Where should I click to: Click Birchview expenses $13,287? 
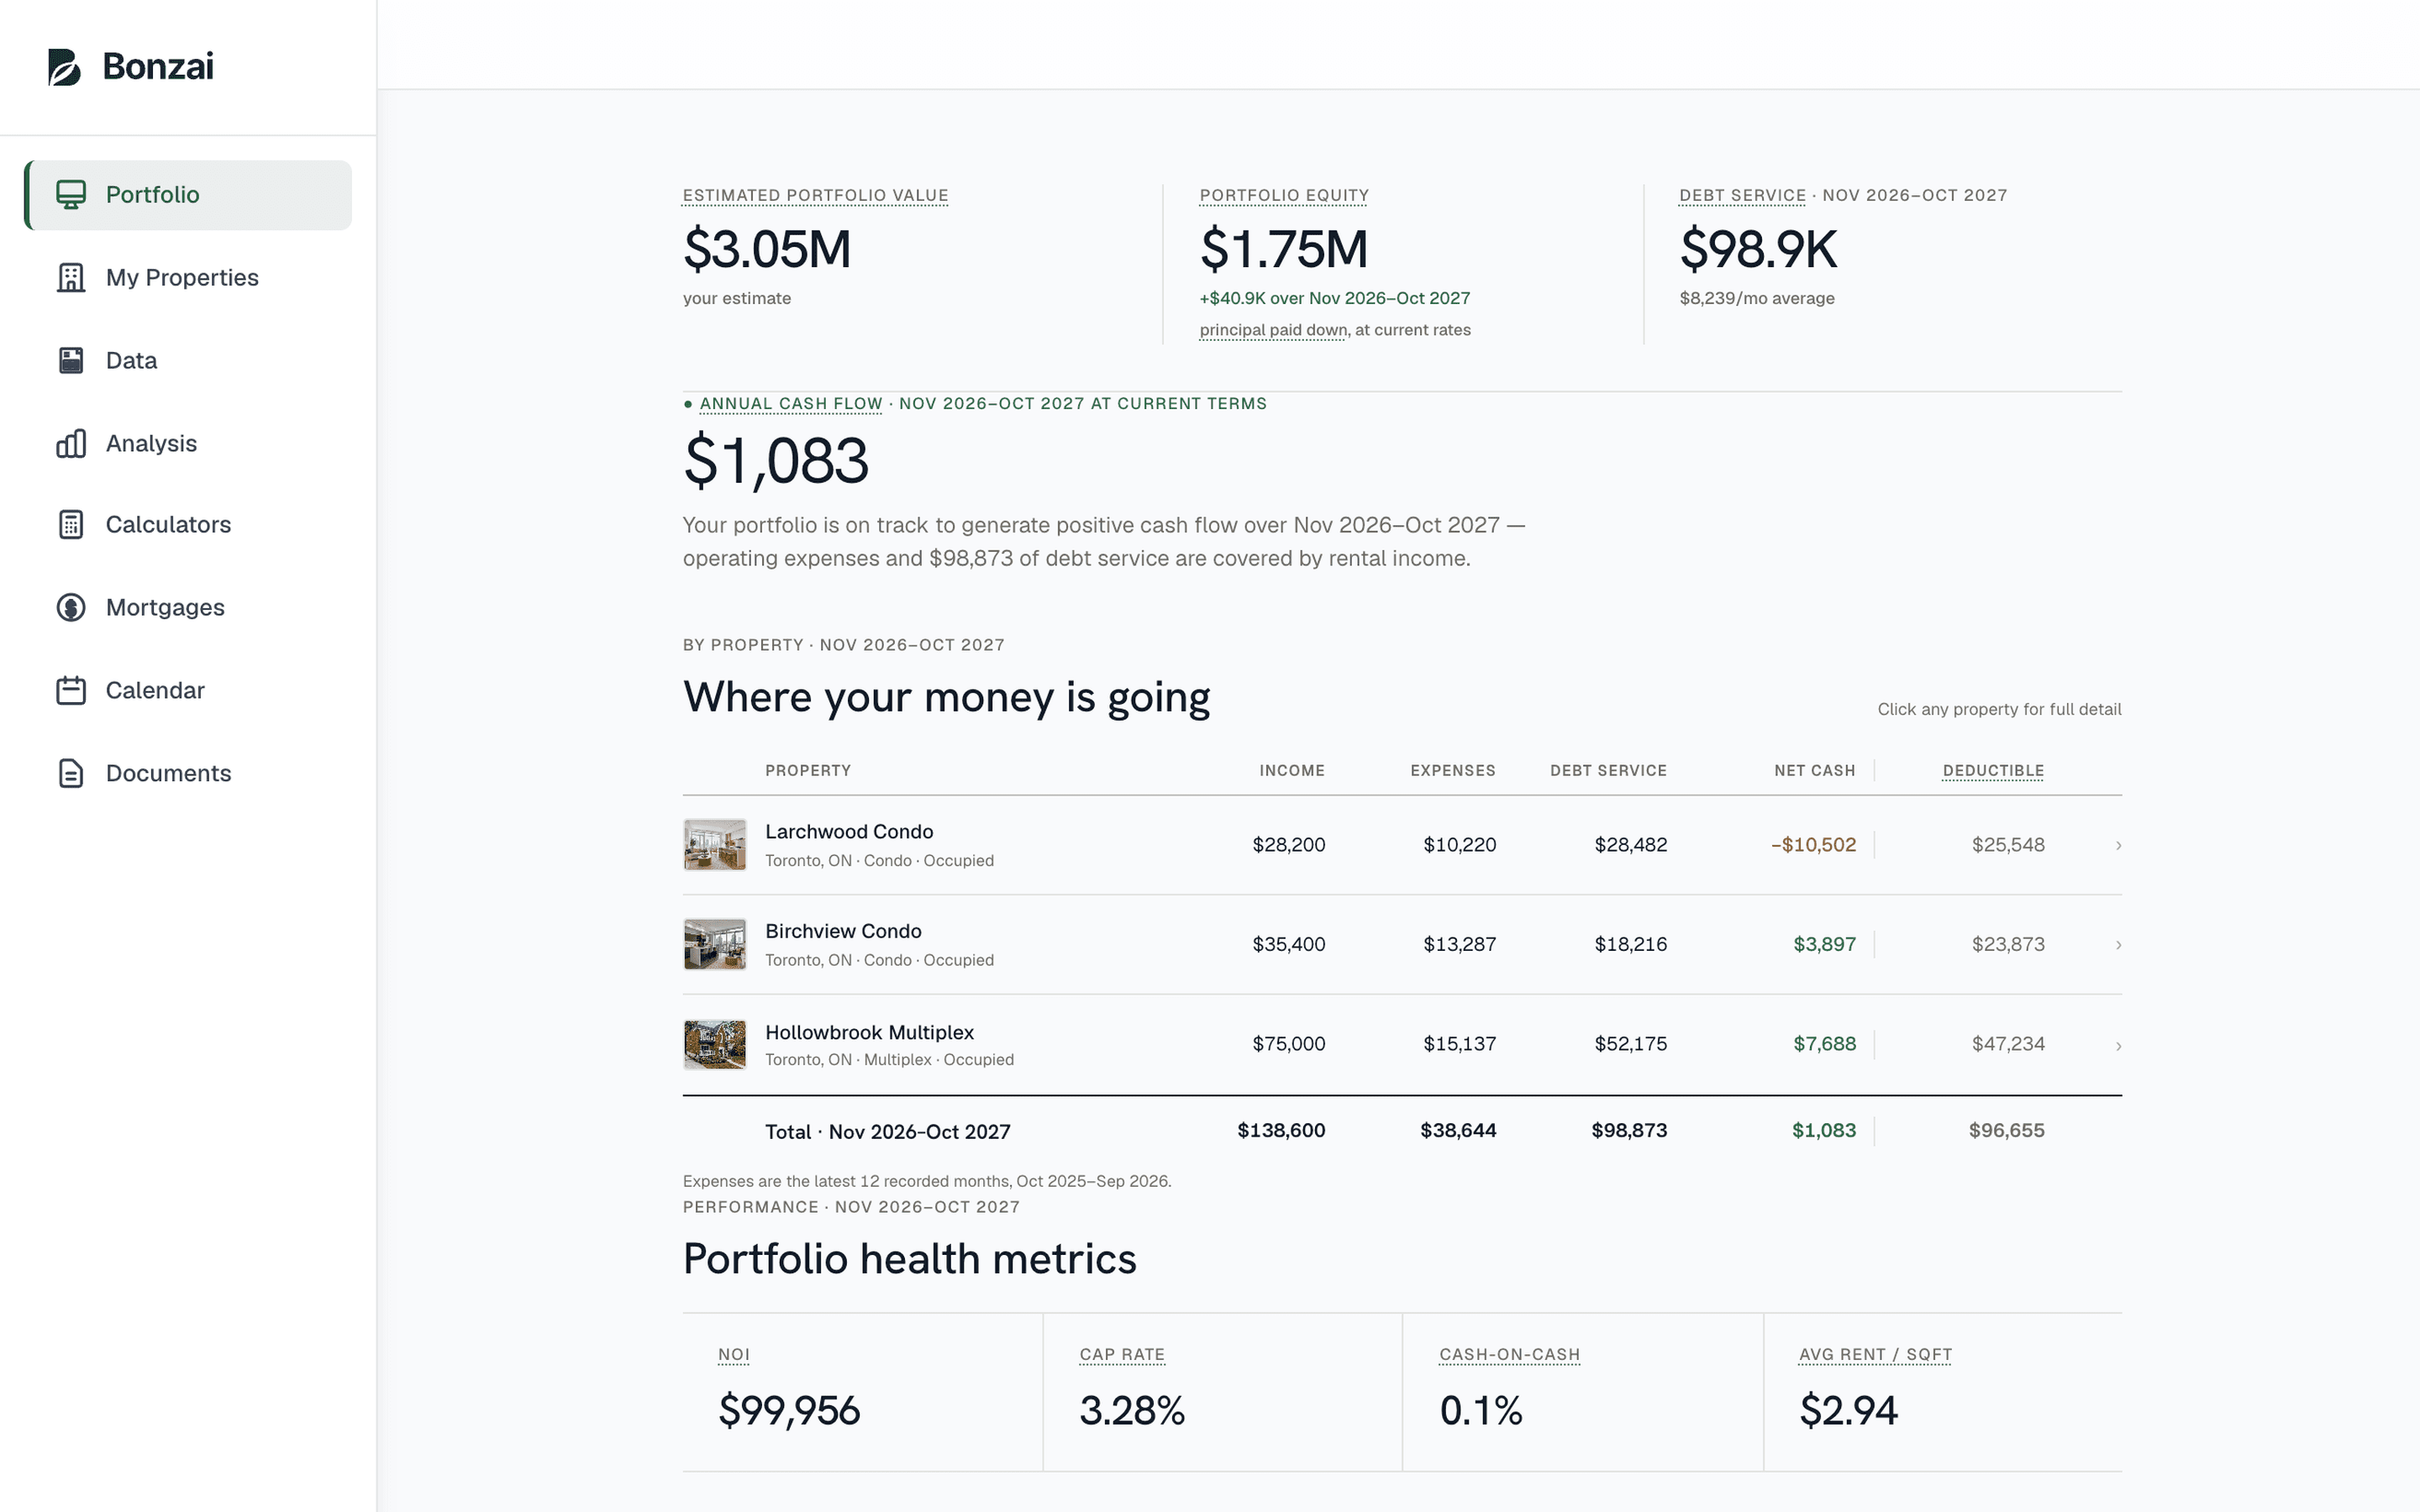[x=1459, y=944]
